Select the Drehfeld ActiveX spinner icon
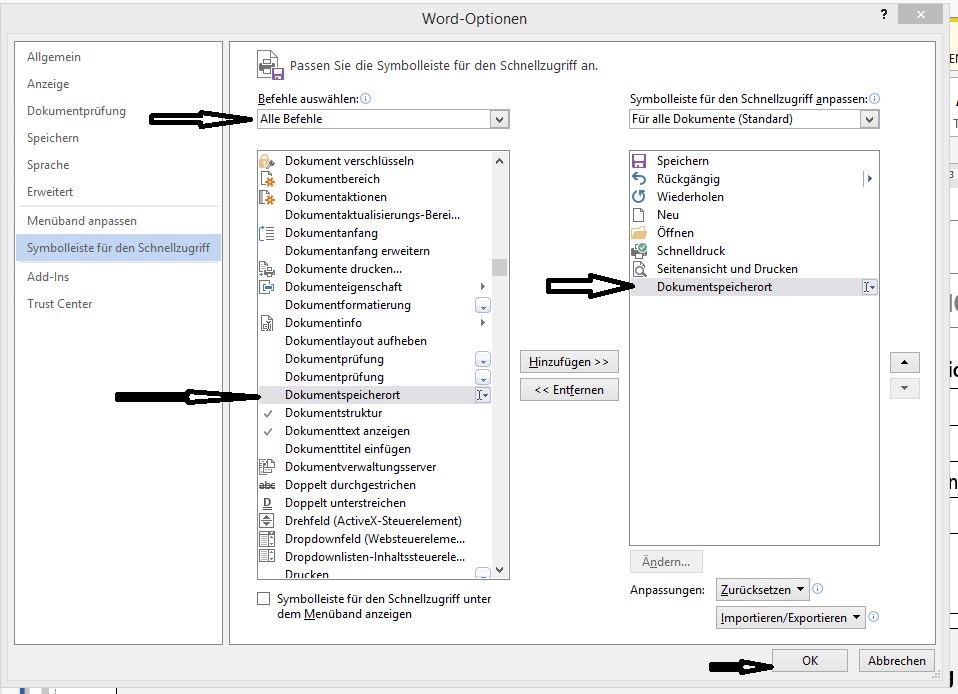The width and height of the screenshot is (958, 694). click(267, 521)
